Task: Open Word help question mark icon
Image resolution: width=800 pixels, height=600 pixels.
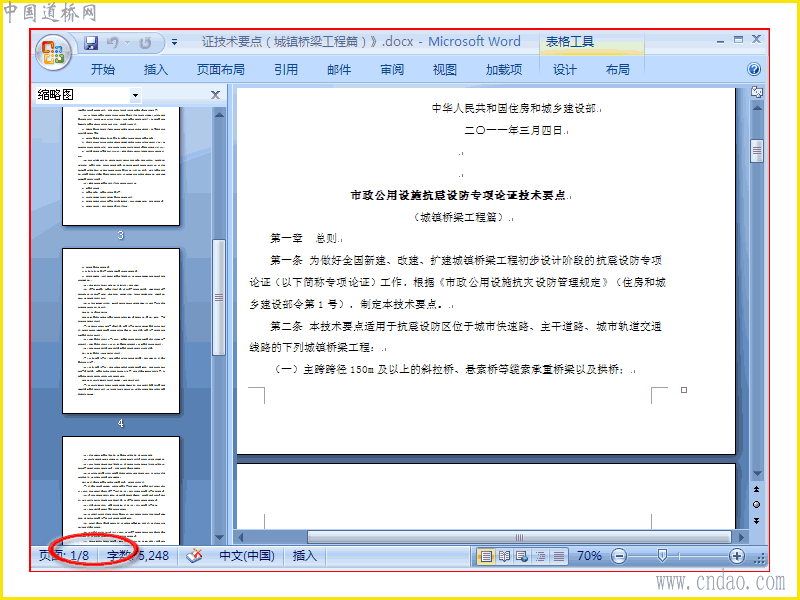Action: point(754,69)
